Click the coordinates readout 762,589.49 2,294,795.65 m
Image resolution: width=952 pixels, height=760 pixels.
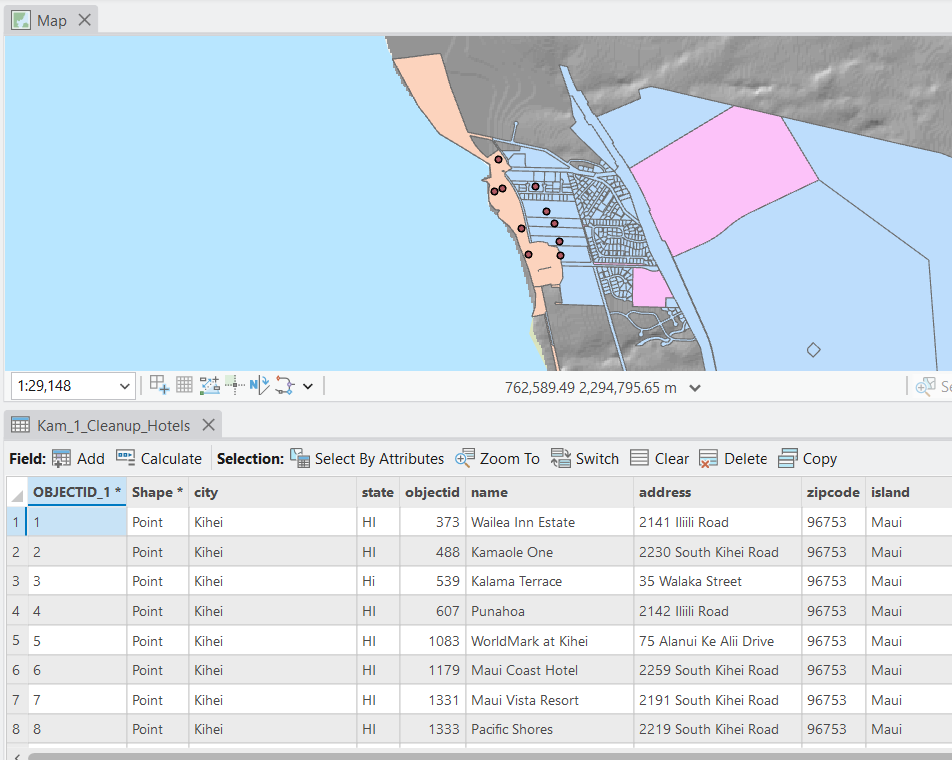tap(590, 388)
